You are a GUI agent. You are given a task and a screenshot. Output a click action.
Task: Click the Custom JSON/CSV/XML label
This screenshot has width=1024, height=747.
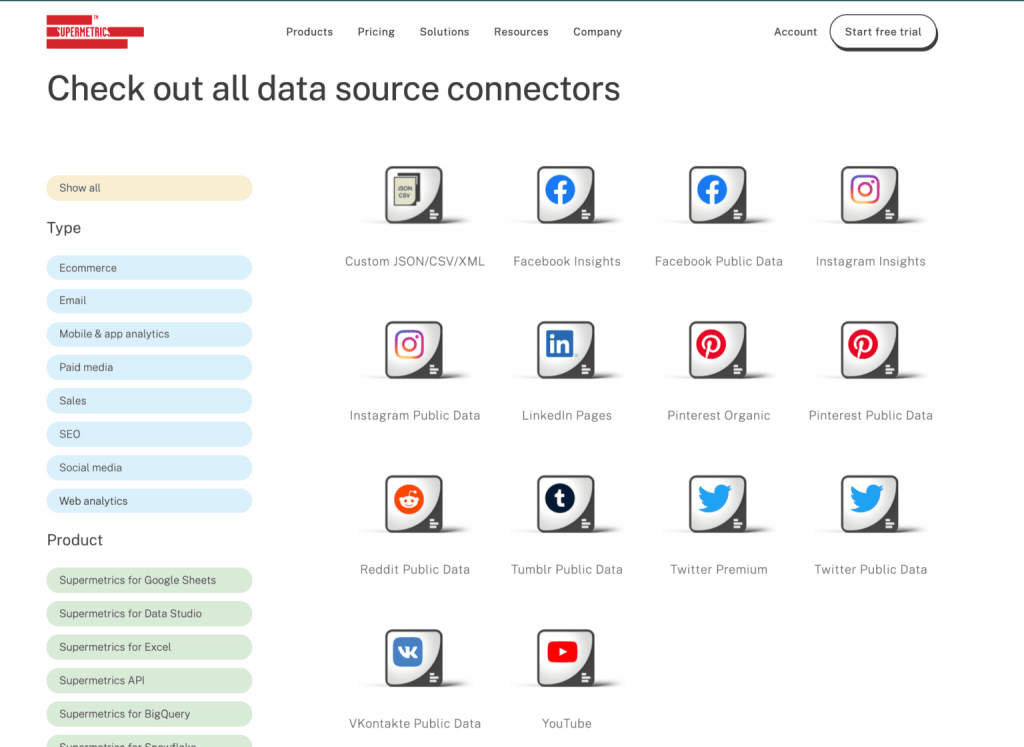pyautogui.click(x=415, y=261)
